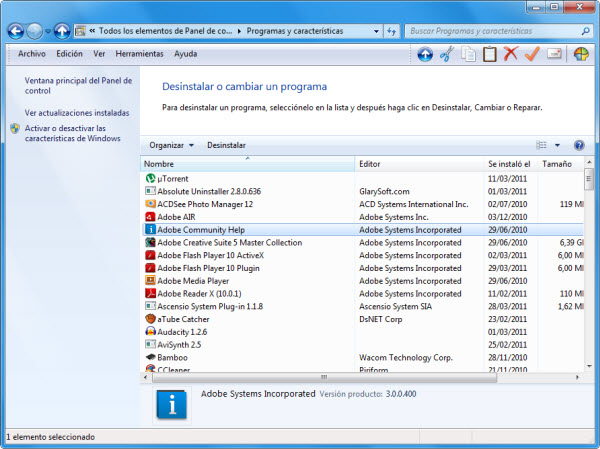The image size is (600, 449).
Task: Click the clipboard Paste icon
Action: click(x=489, y=54)
